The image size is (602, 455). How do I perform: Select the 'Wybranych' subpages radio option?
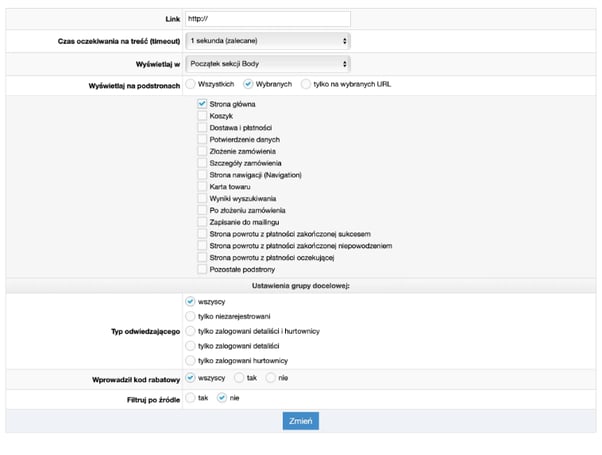pos(248,84)
